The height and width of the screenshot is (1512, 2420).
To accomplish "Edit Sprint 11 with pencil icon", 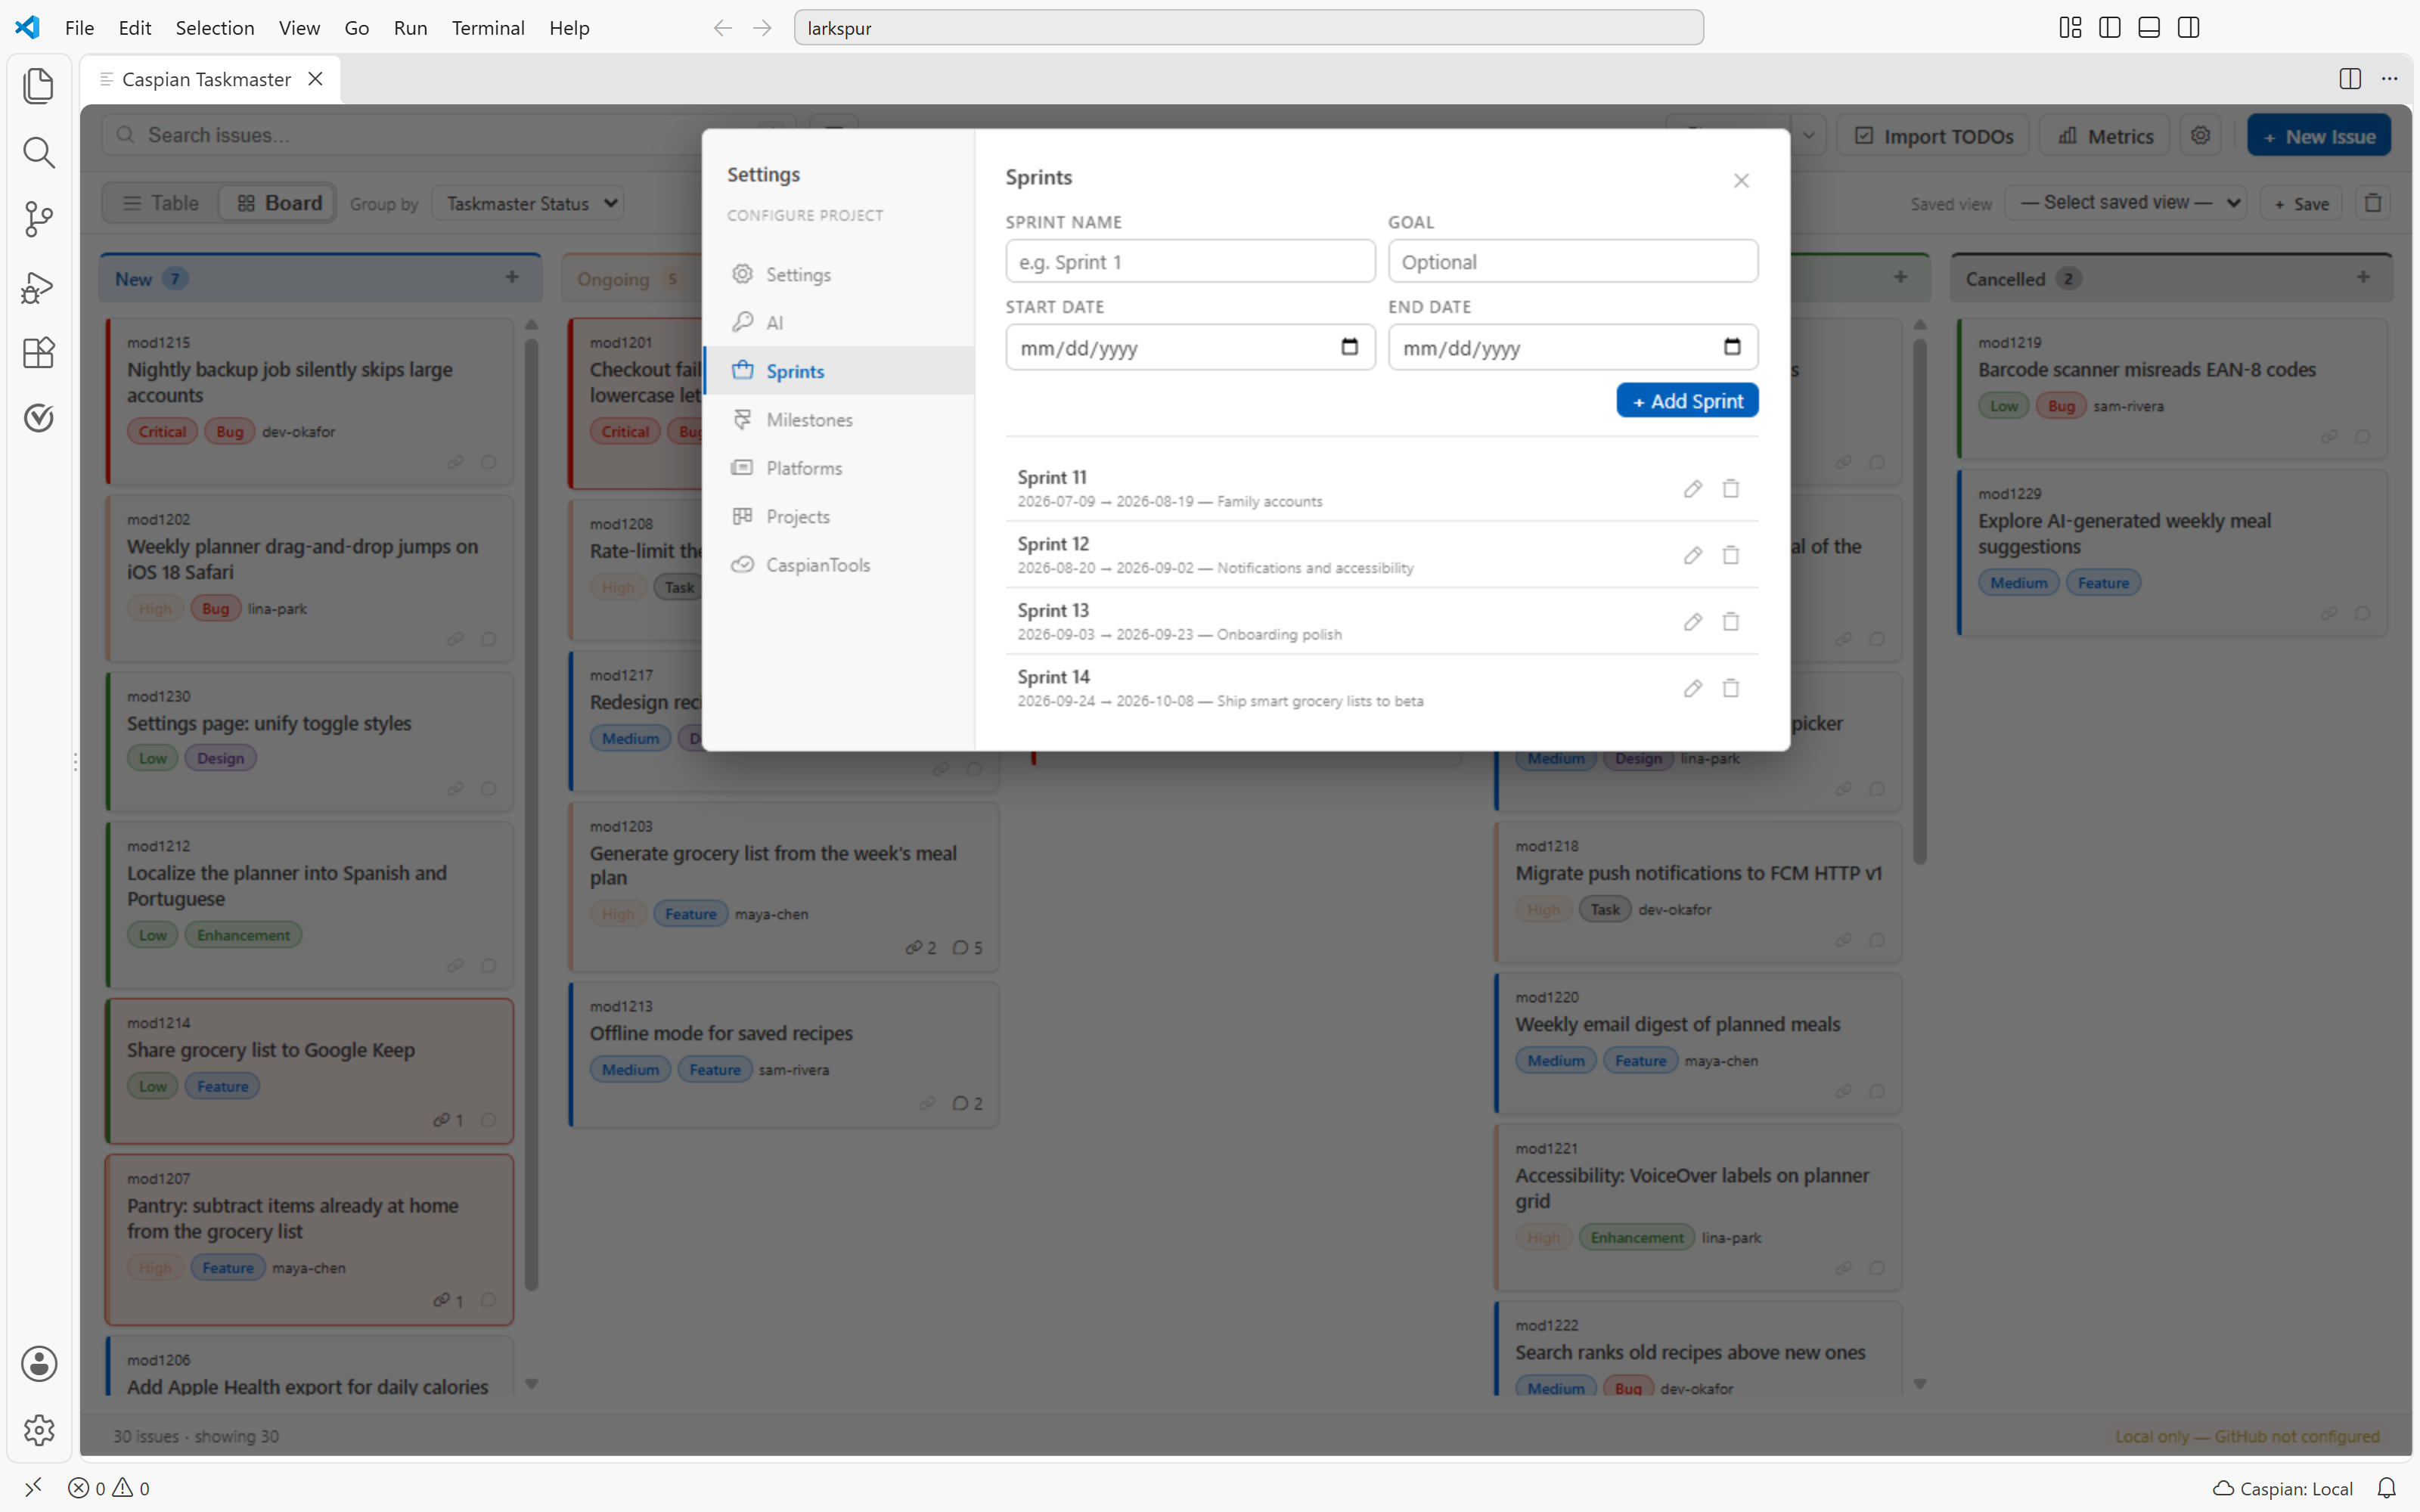I will coord(1692,489).
